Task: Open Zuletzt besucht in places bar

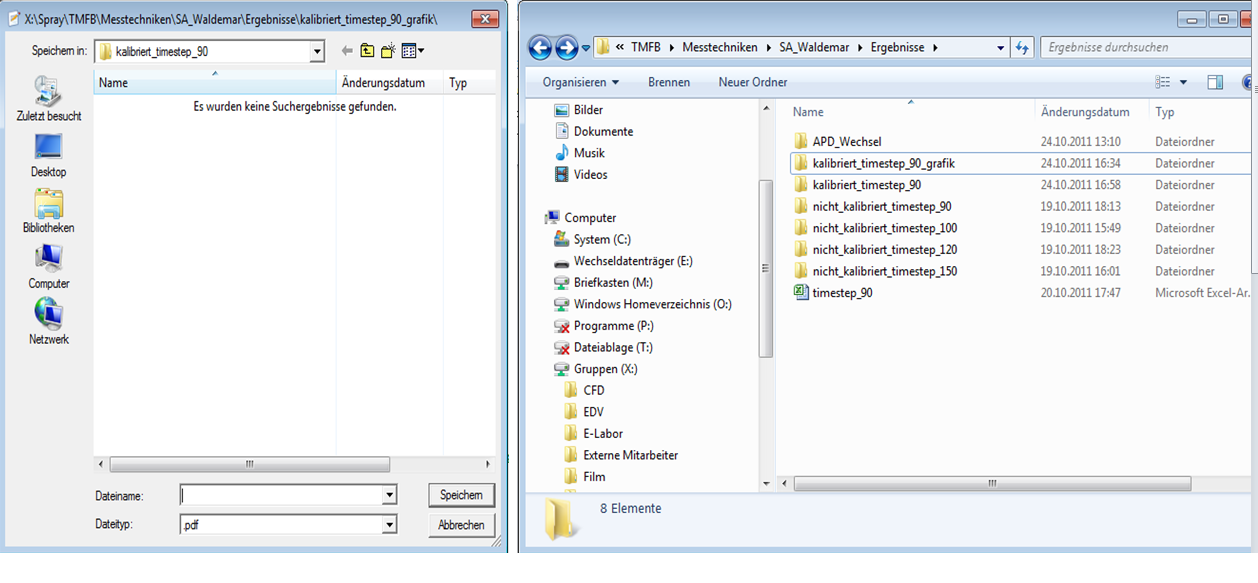Action: (48, 99)
